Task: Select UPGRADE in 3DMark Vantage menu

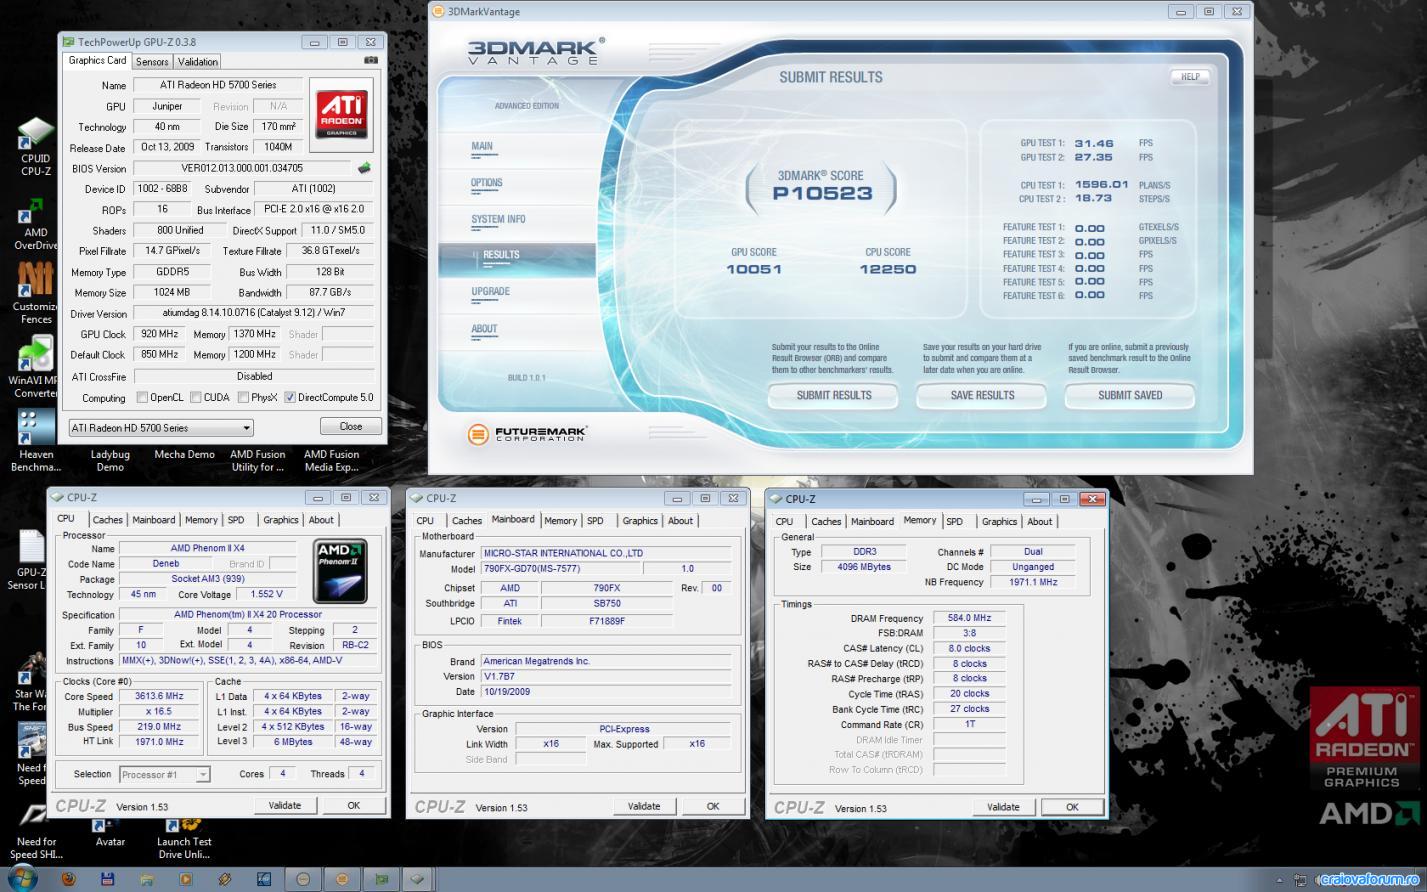Action: point(490,292)
